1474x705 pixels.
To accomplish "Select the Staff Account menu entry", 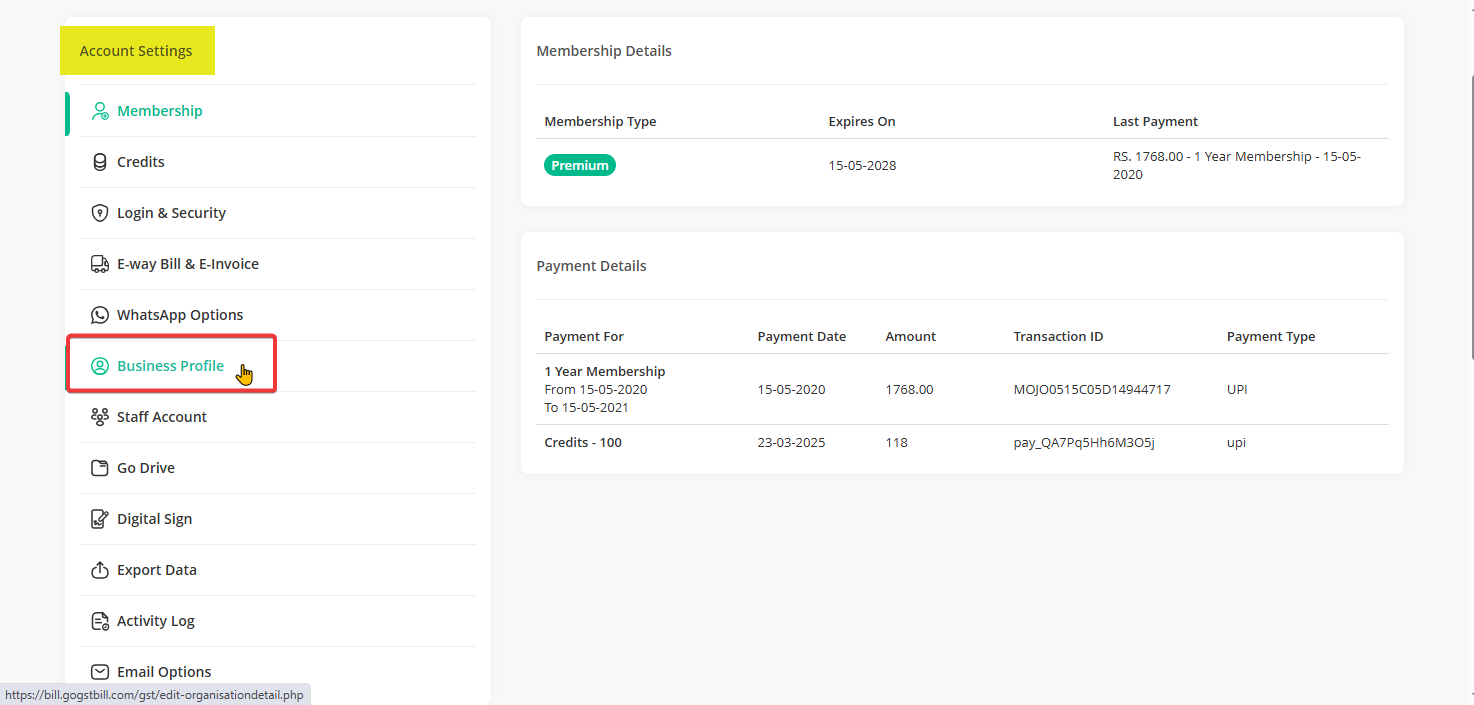I will (x=162, y=417).
